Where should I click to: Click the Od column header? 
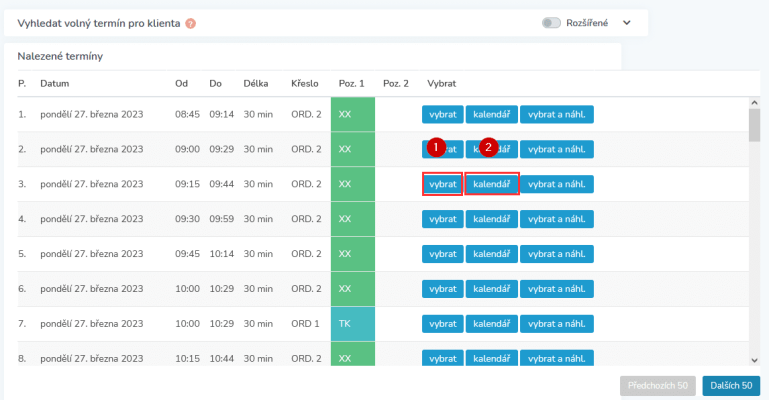(x=181, y=83)
